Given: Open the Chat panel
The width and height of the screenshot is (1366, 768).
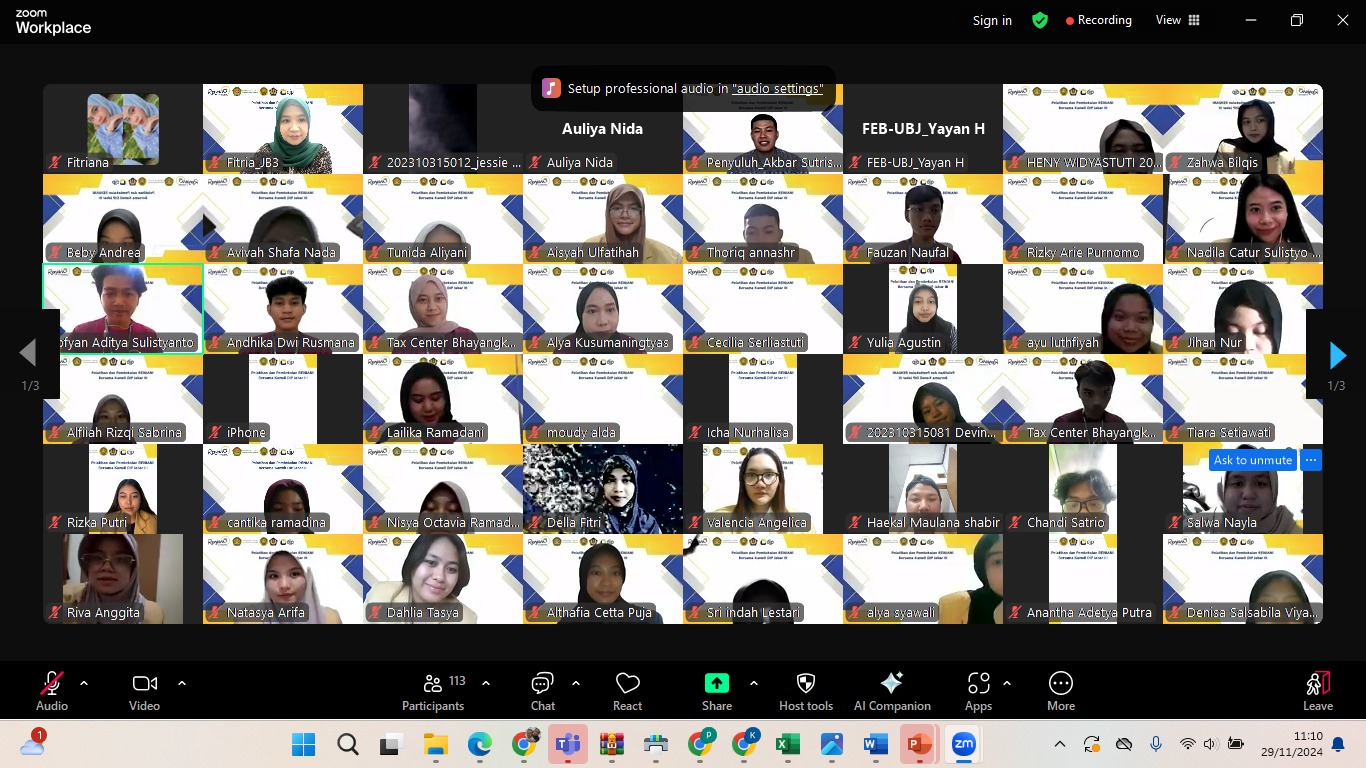Looking at the screenshot, I should click(542, 684).
